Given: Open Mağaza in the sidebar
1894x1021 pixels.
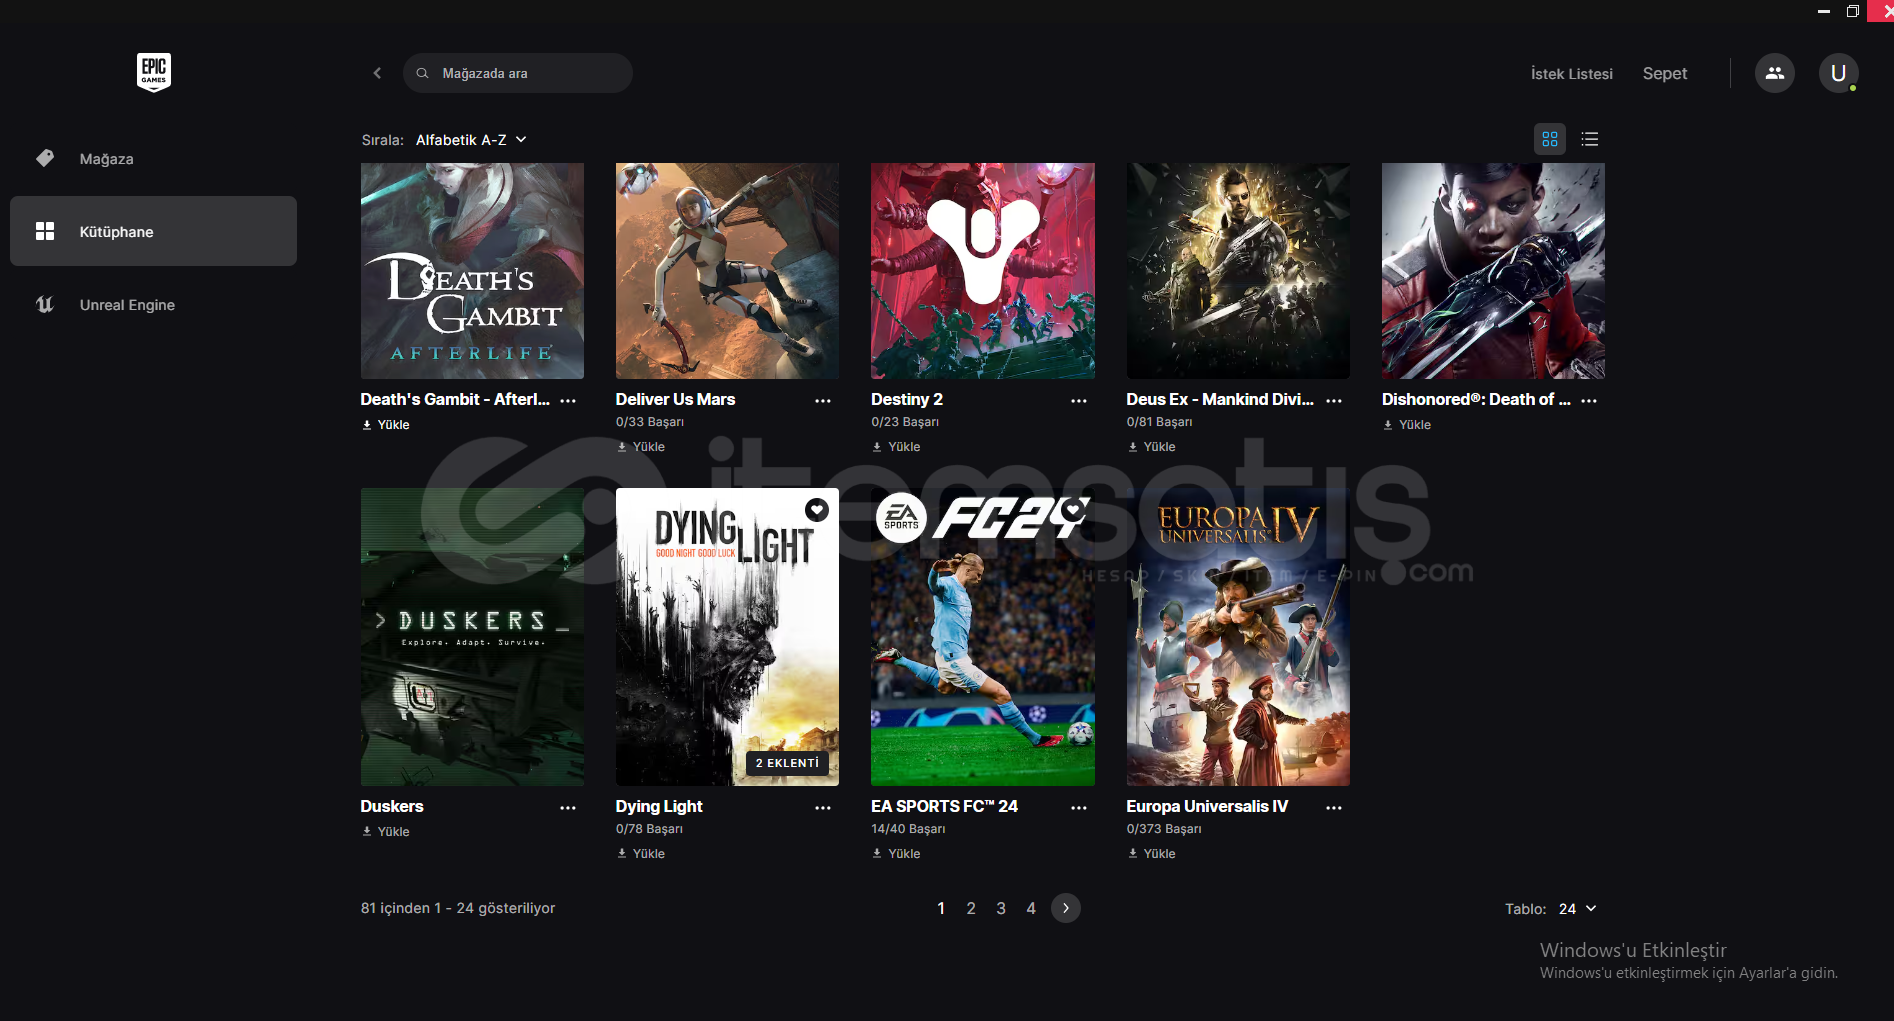Looking at the screenshot, I should pos(153,158).
